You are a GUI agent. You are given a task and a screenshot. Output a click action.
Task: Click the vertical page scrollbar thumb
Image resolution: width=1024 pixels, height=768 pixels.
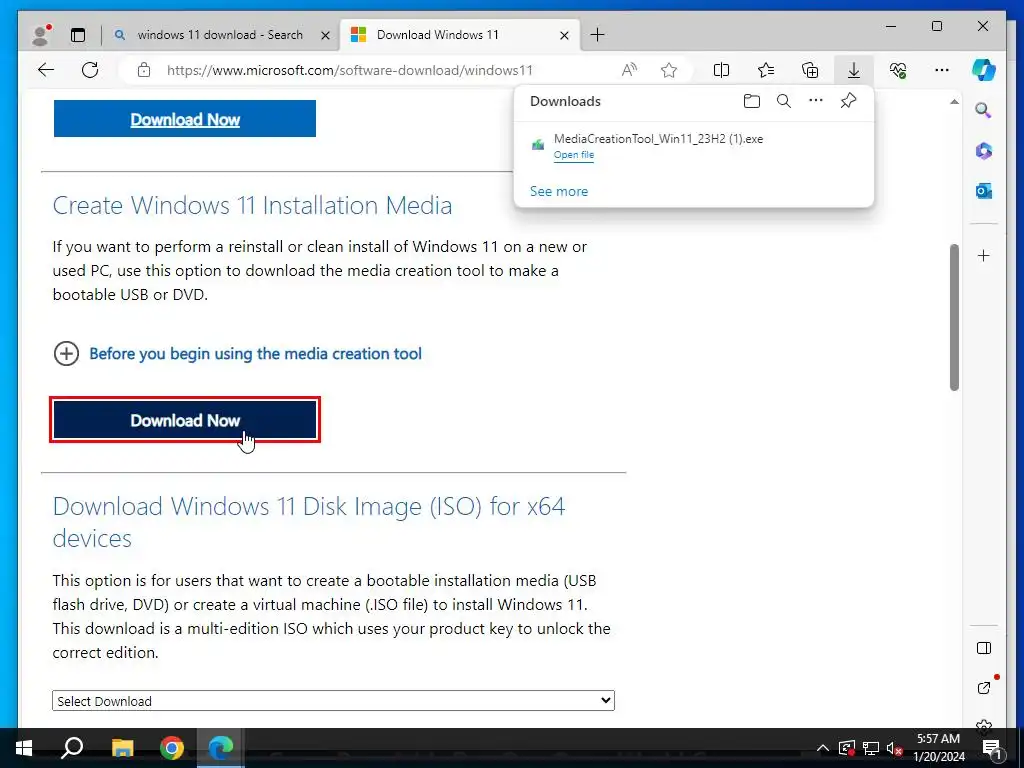[954, 317]
